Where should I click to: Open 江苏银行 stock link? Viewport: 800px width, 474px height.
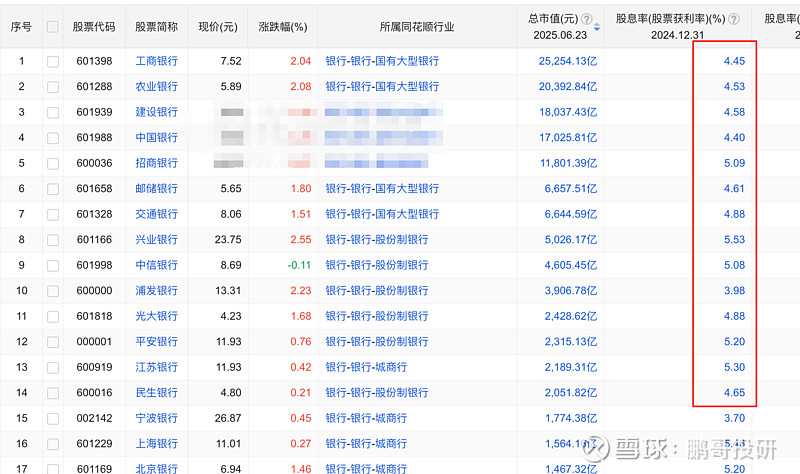coord(156,367)
